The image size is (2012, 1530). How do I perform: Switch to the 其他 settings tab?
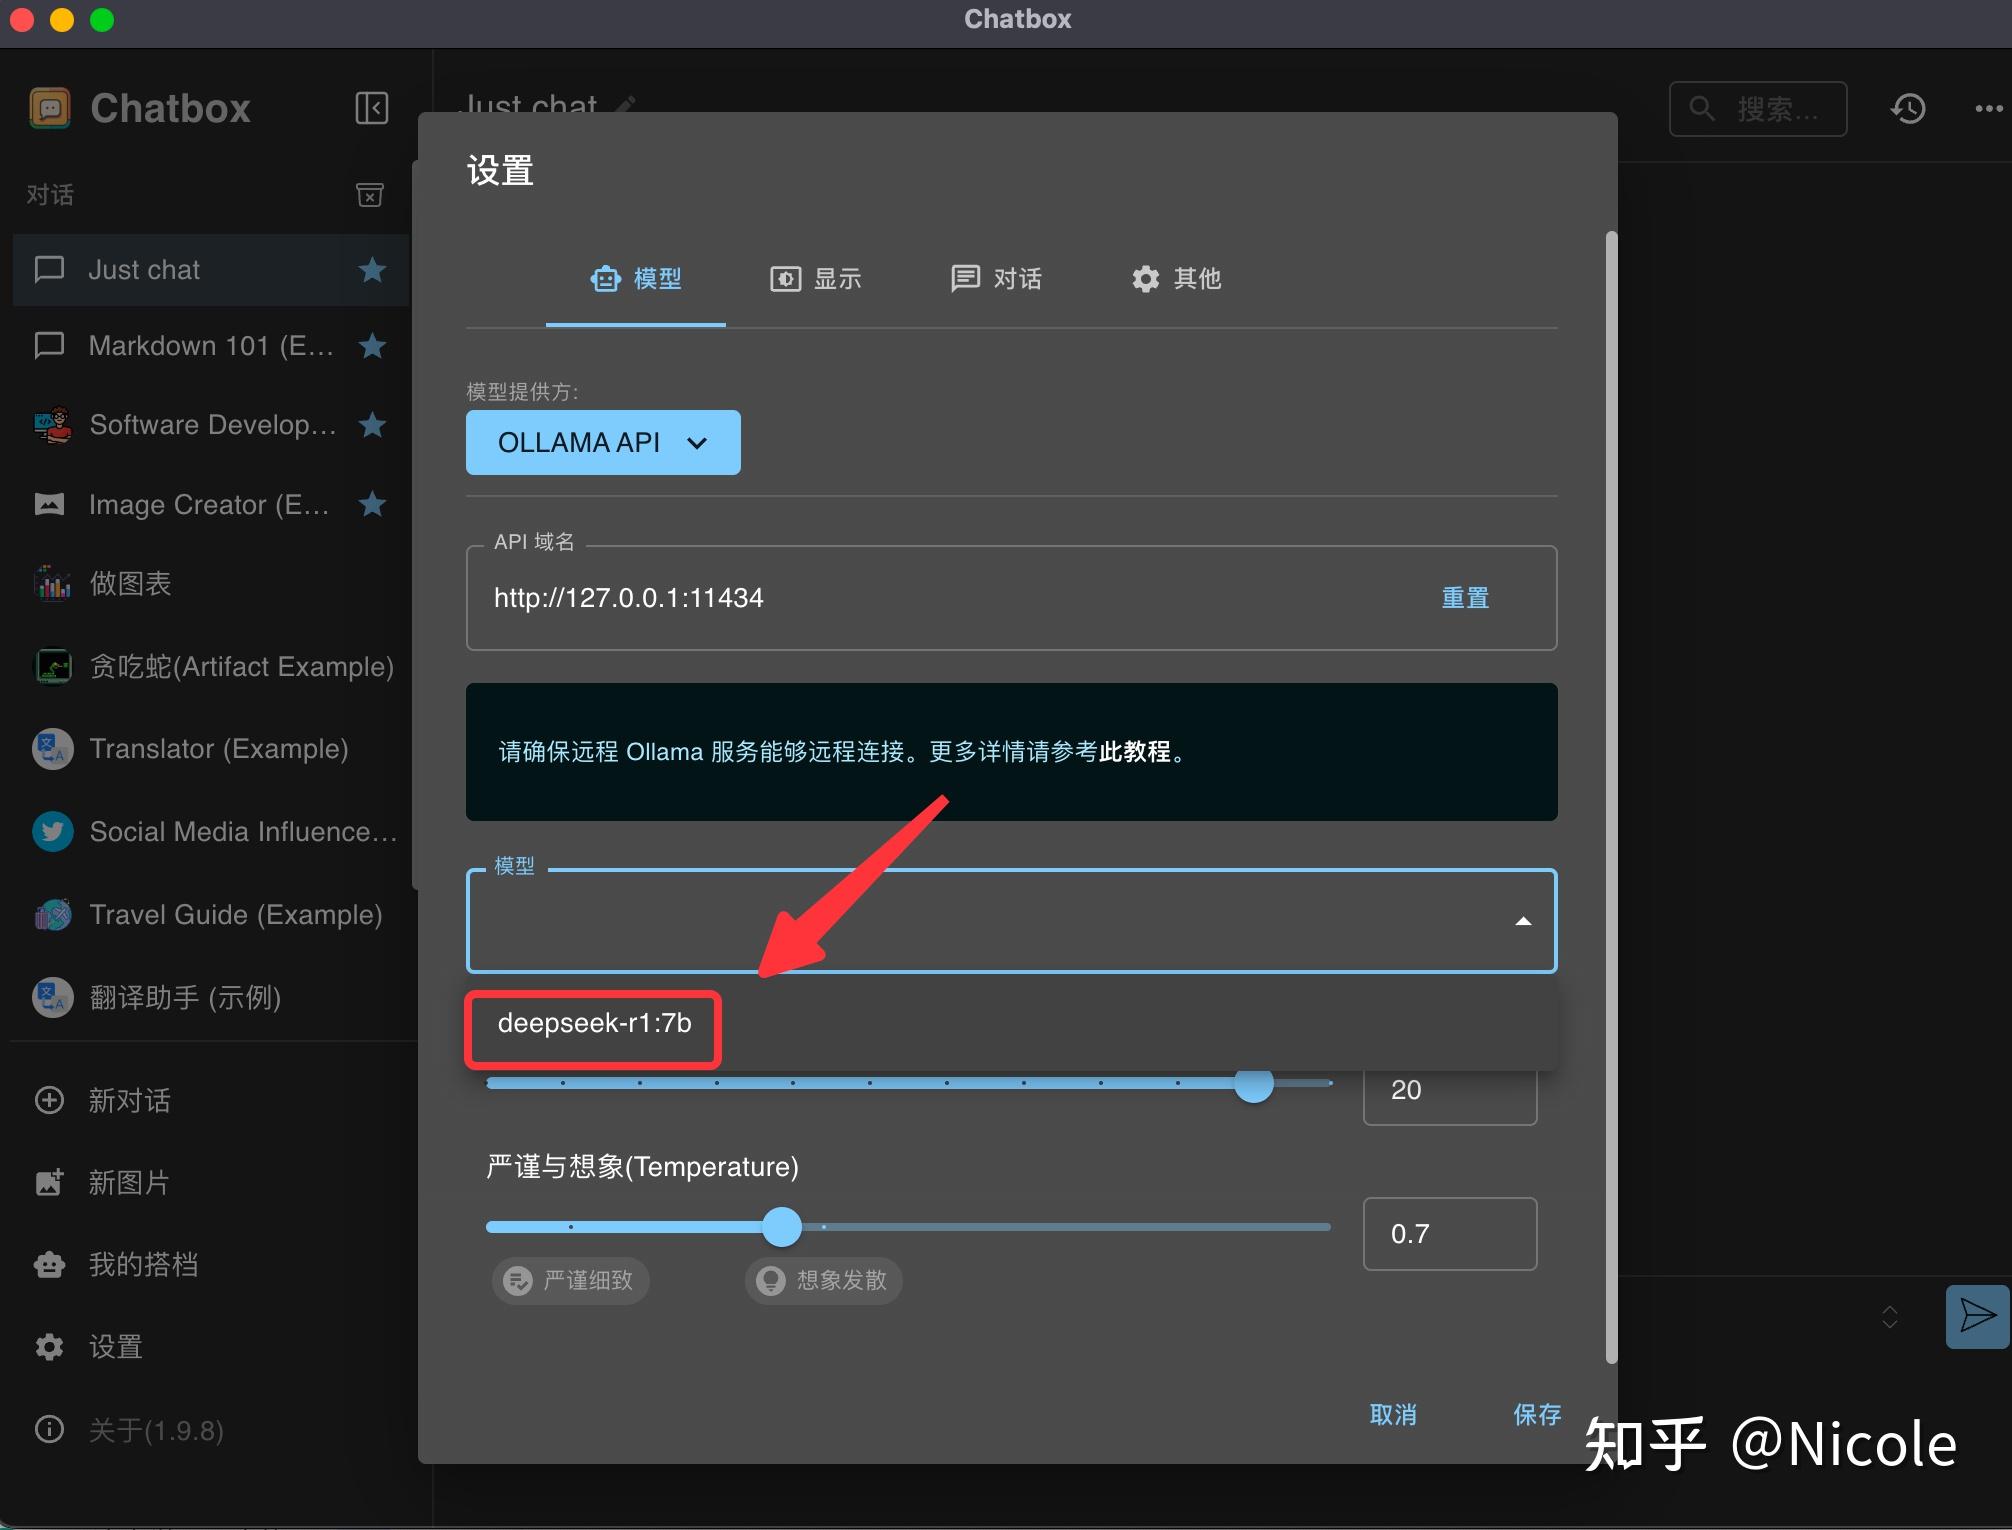[1176, 279]
